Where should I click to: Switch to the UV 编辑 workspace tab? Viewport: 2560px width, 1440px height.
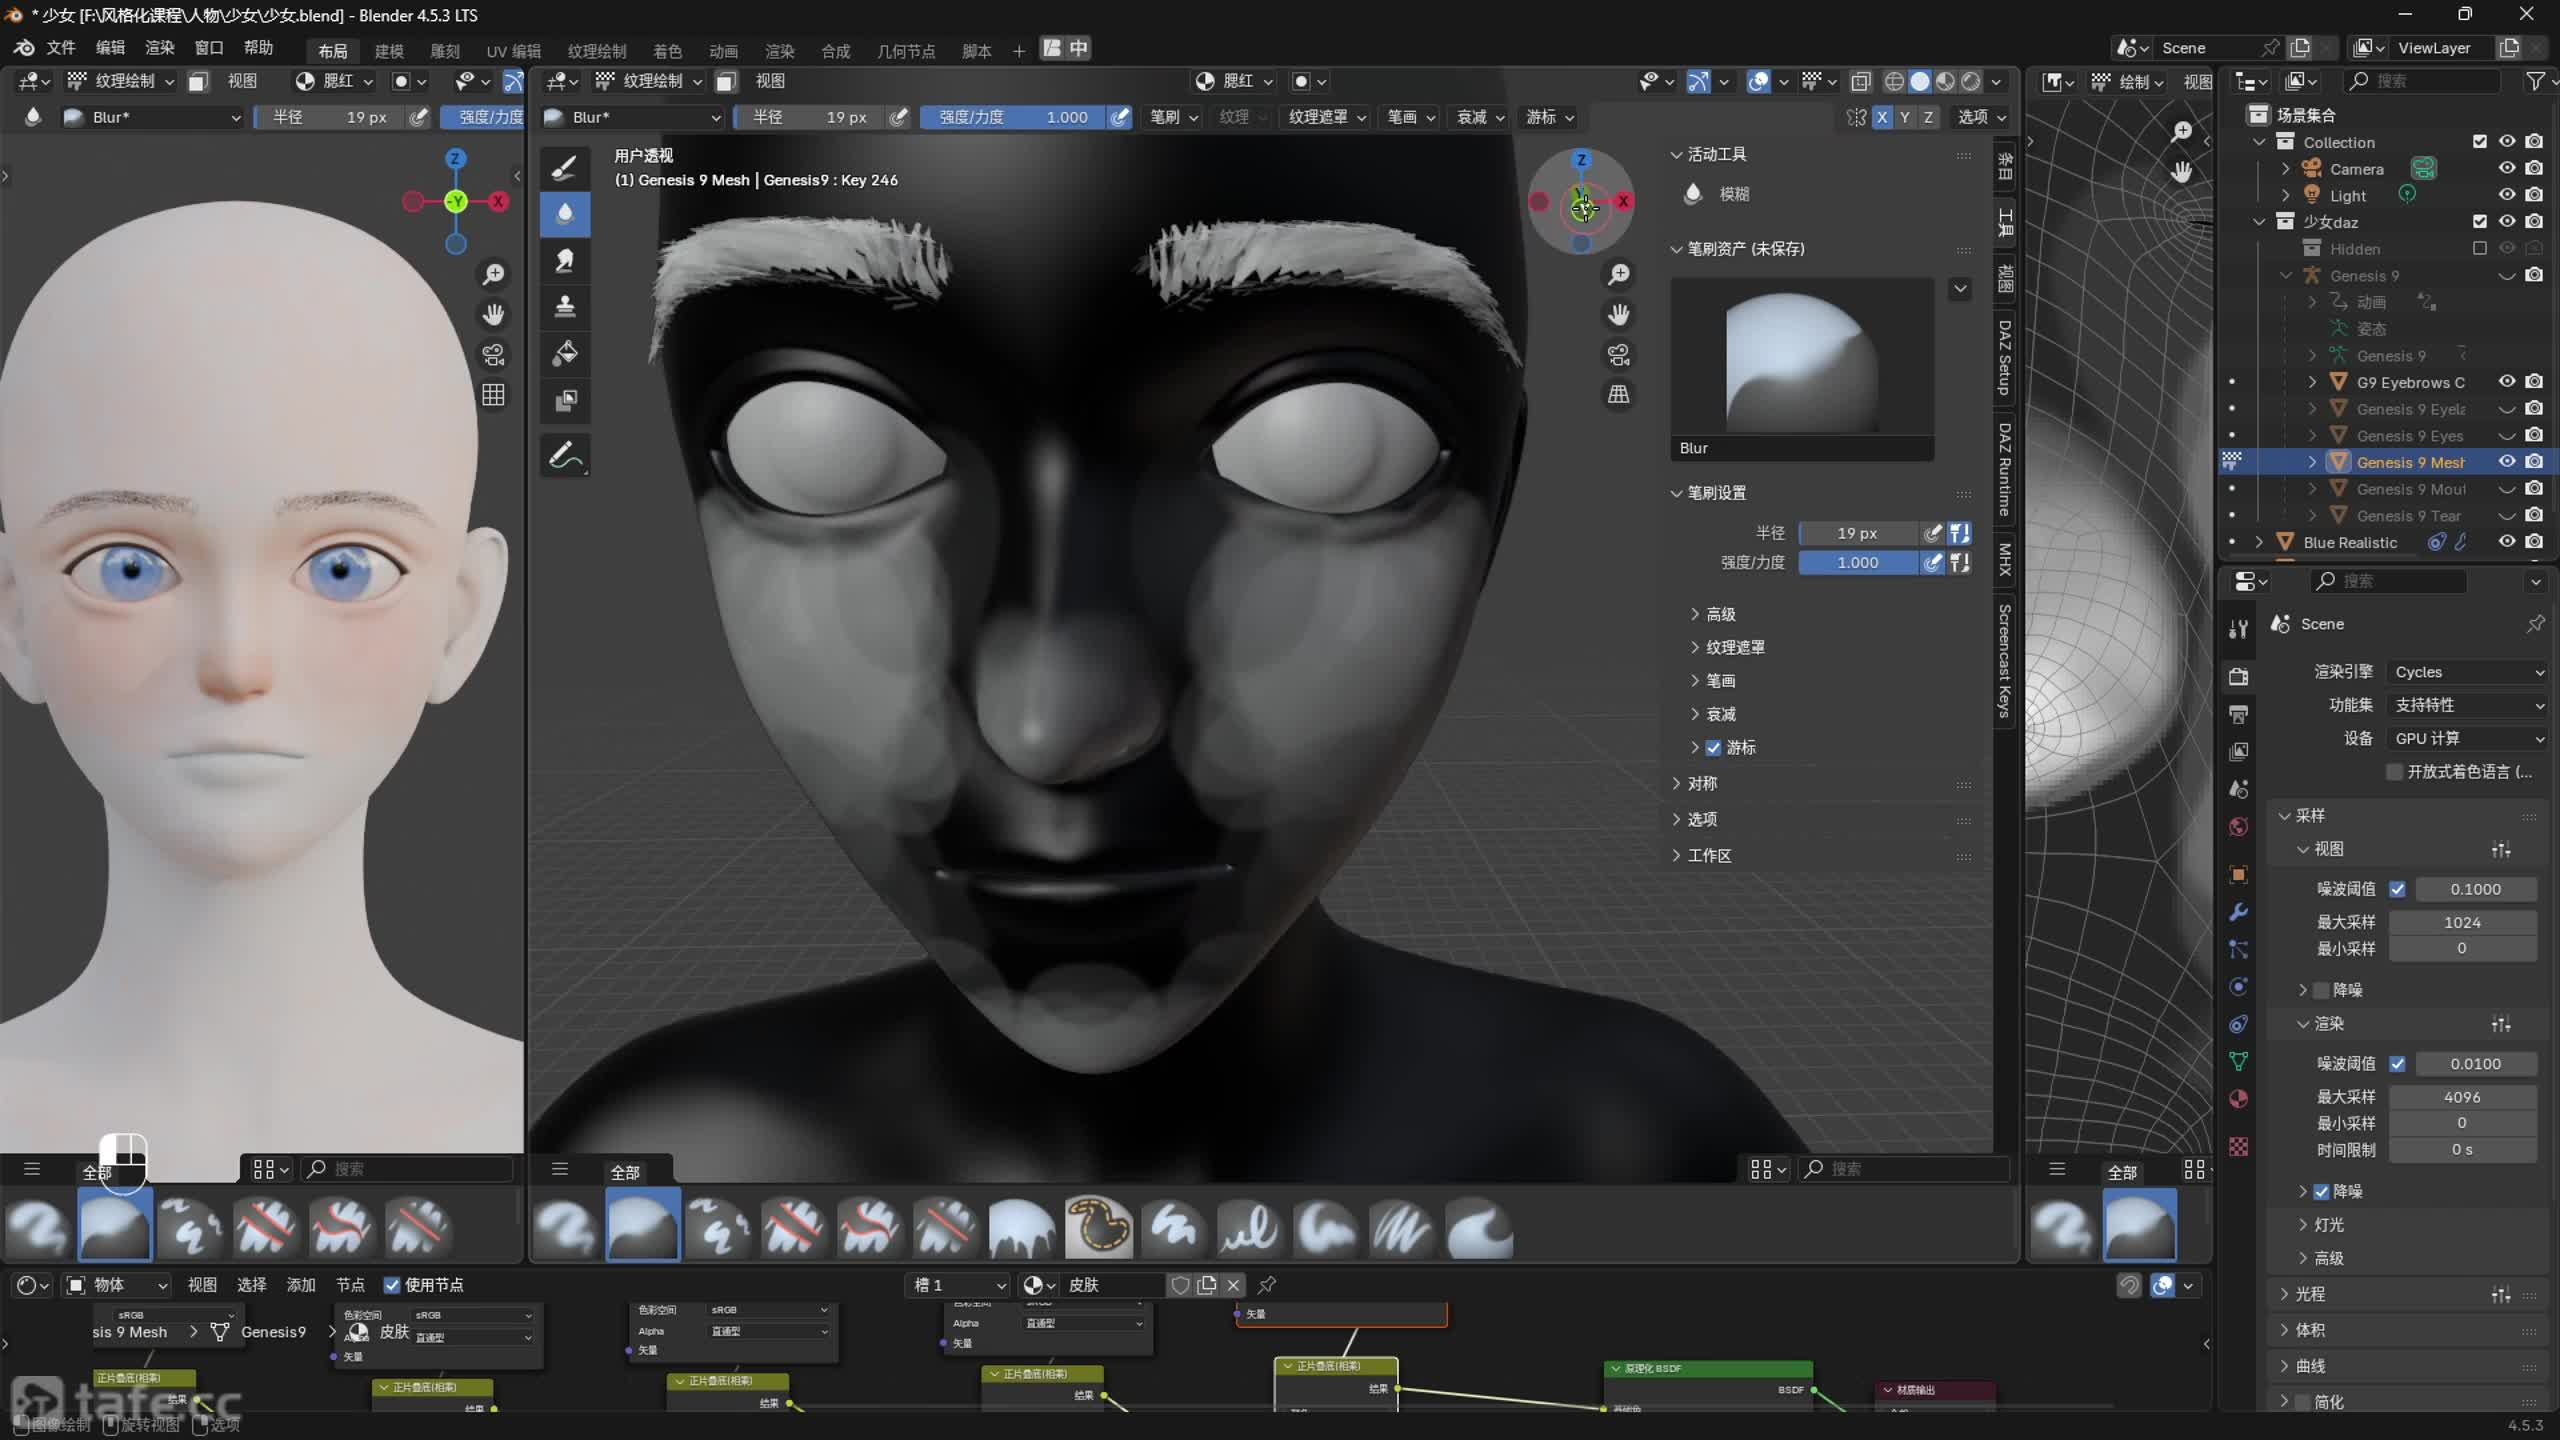tap(513, 50)
